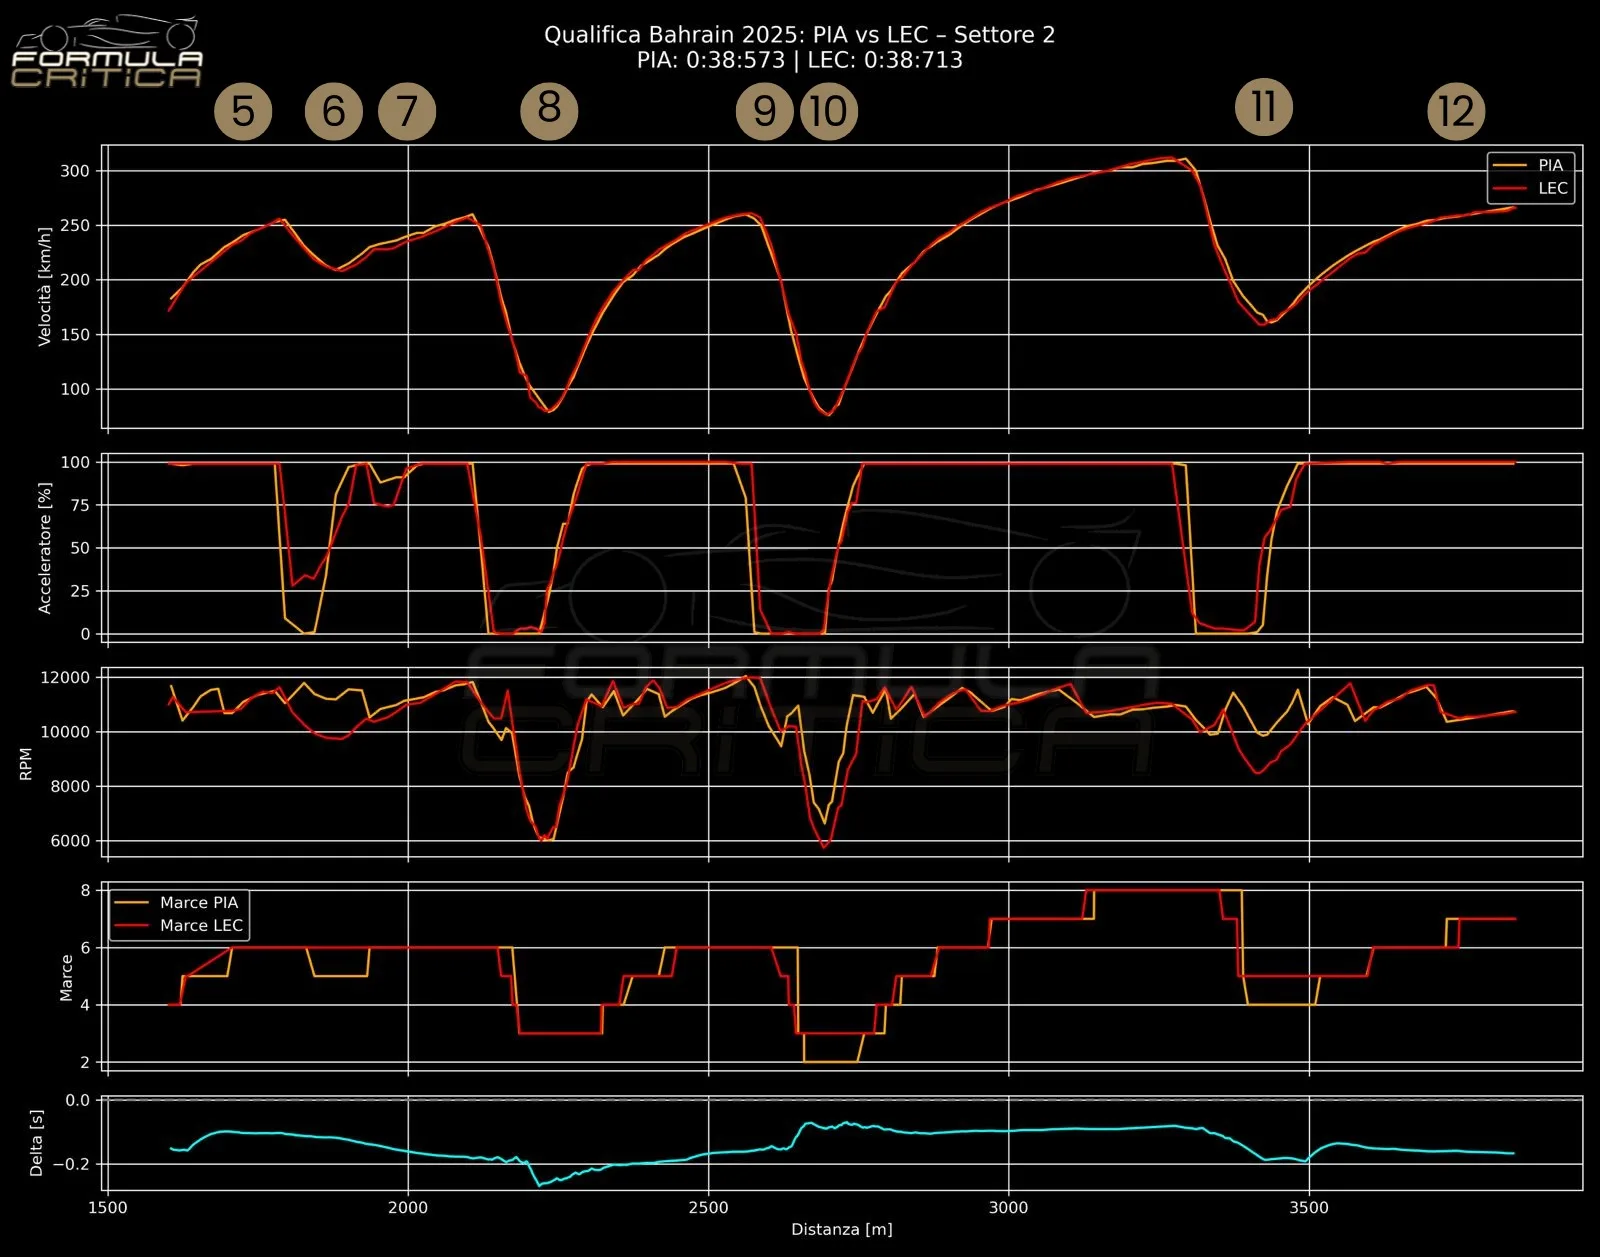Image resolution: width=1600 pixels, height=1257 pixels.
Task: Click the Formula Critica logo
Action: pyautogui.click(x=107, y=53)
